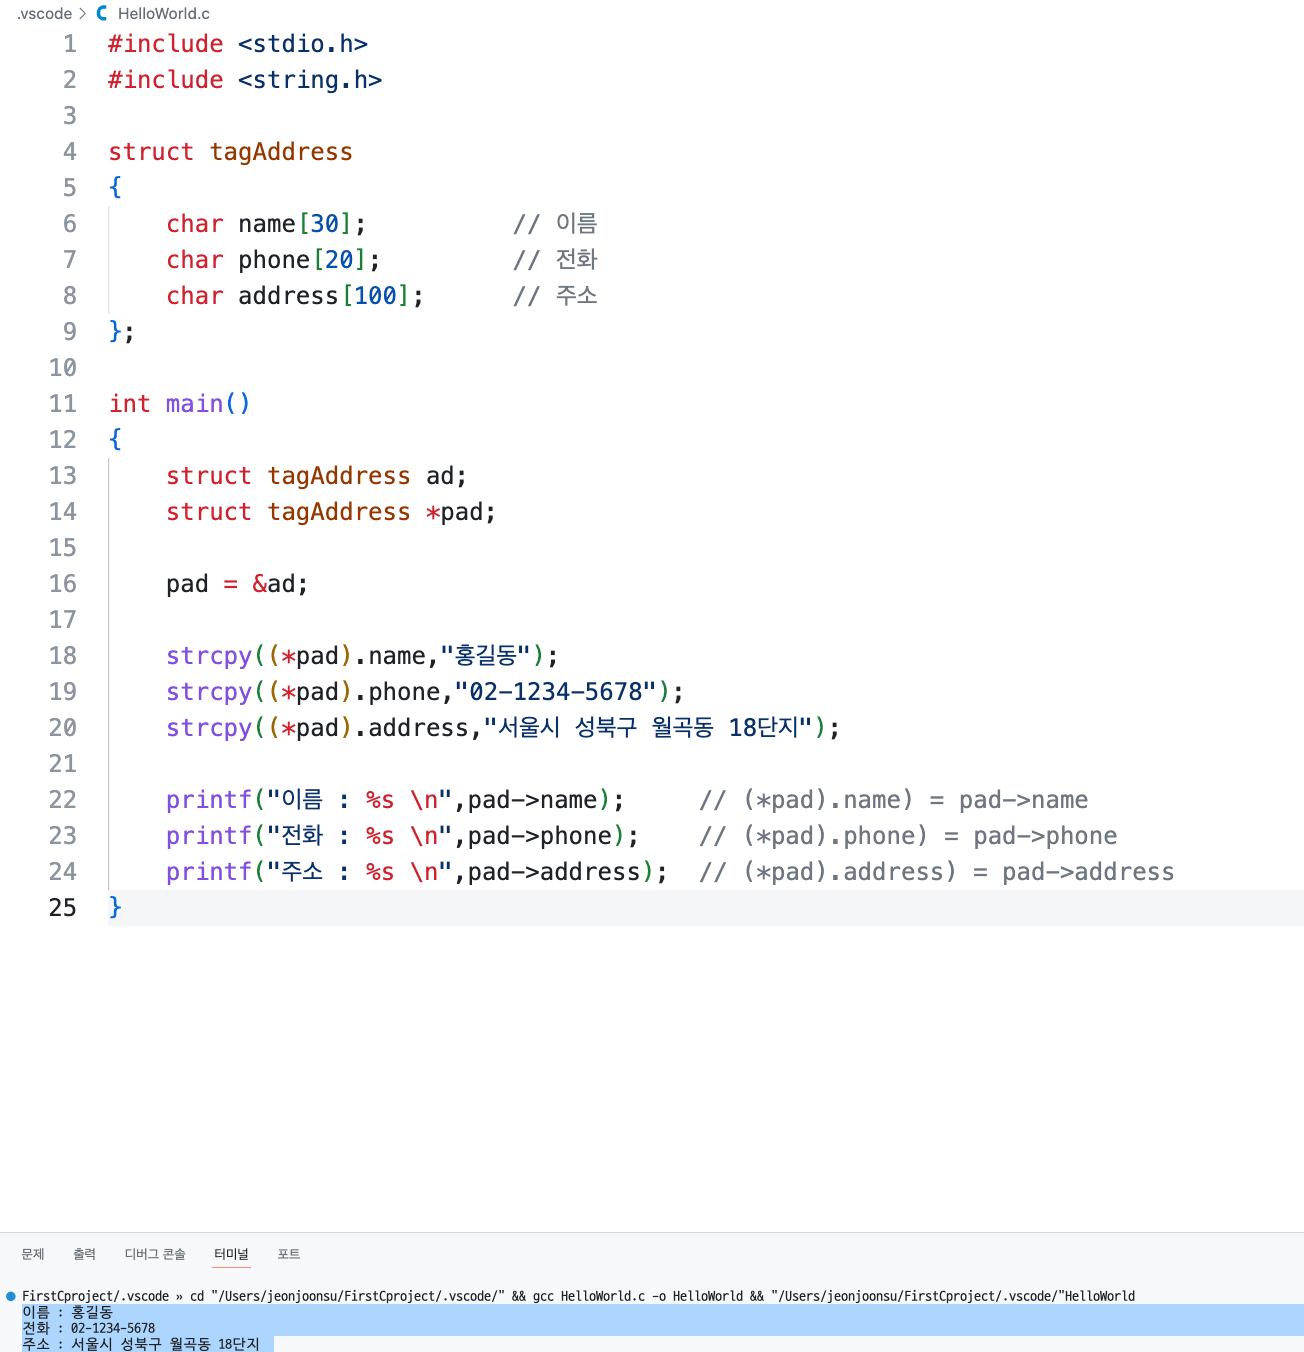Click '#include <stdio.h>' text
Image resolution: width=1304 pixels, height=1352 pixels.
(238, 44)
